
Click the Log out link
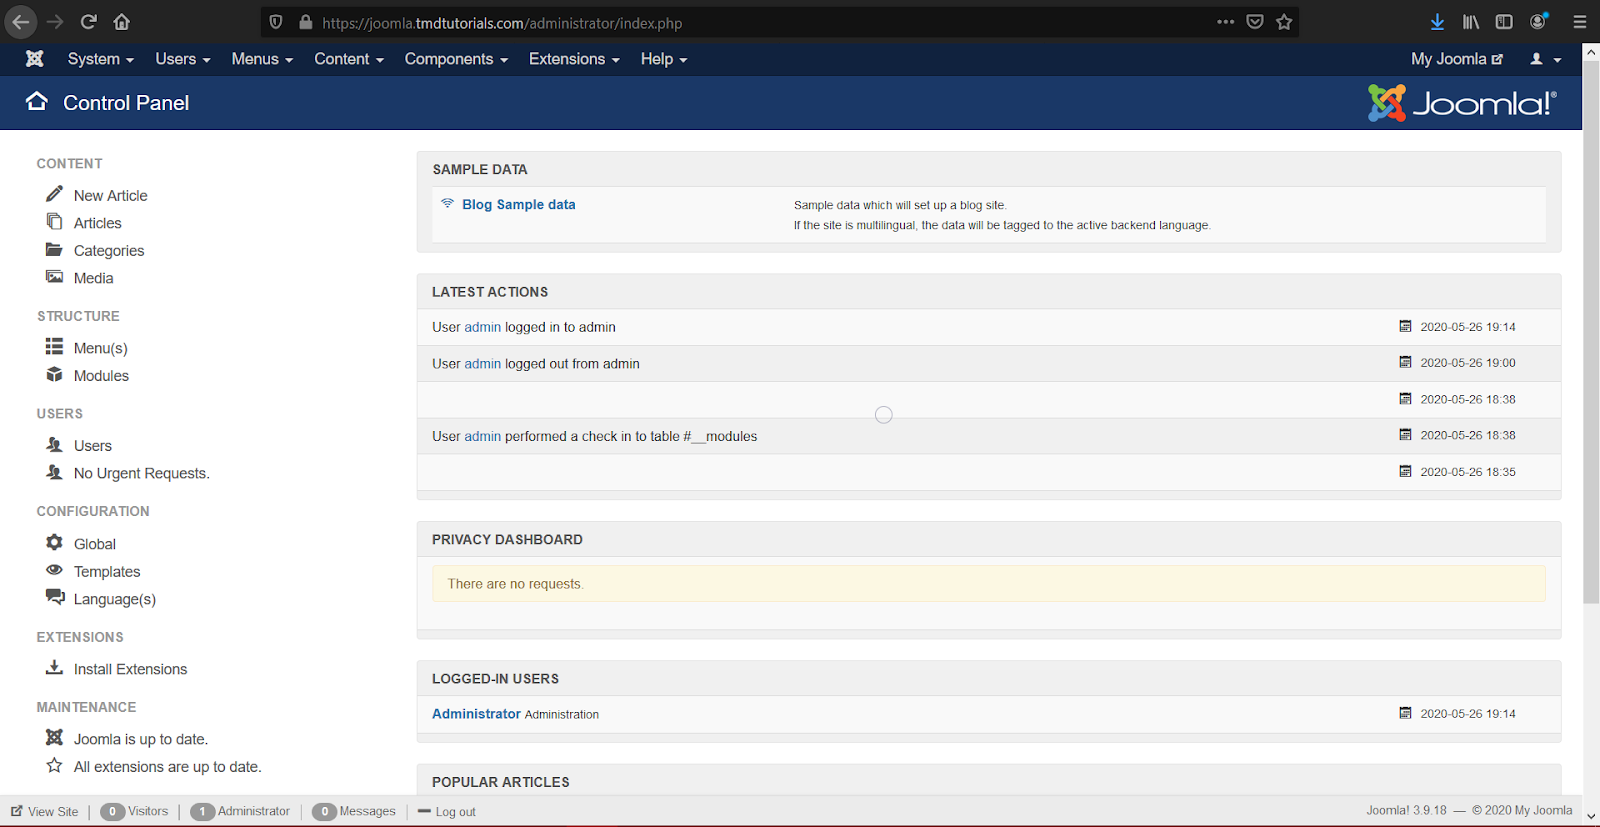pyautogui.click(x=455, y=812)
